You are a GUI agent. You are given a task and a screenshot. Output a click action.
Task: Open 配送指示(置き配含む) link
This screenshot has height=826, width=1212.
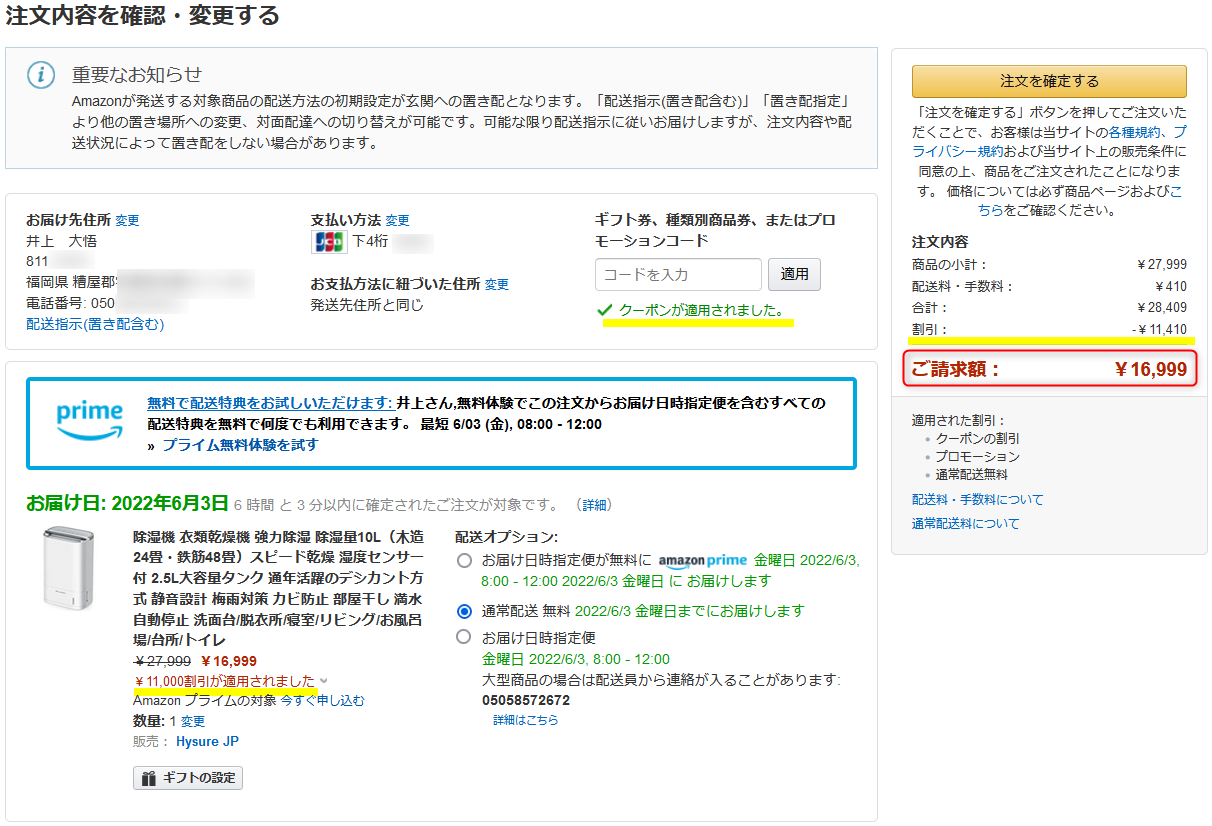pyautogui.click(x=95, y=324)
